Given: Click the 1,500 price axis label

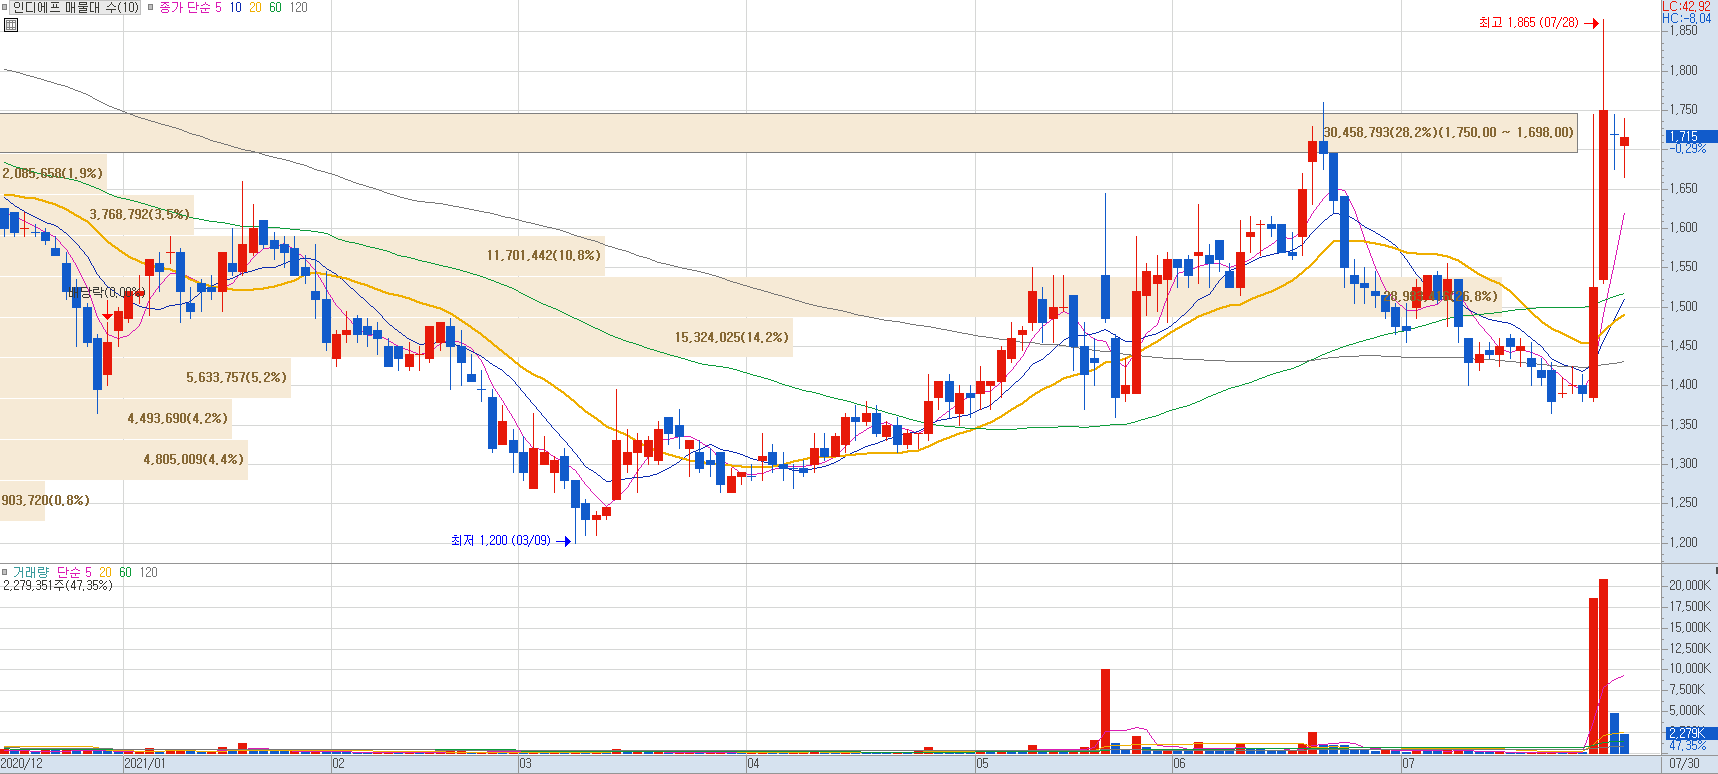Looking at the screenshot, I should coord(1684,306).
